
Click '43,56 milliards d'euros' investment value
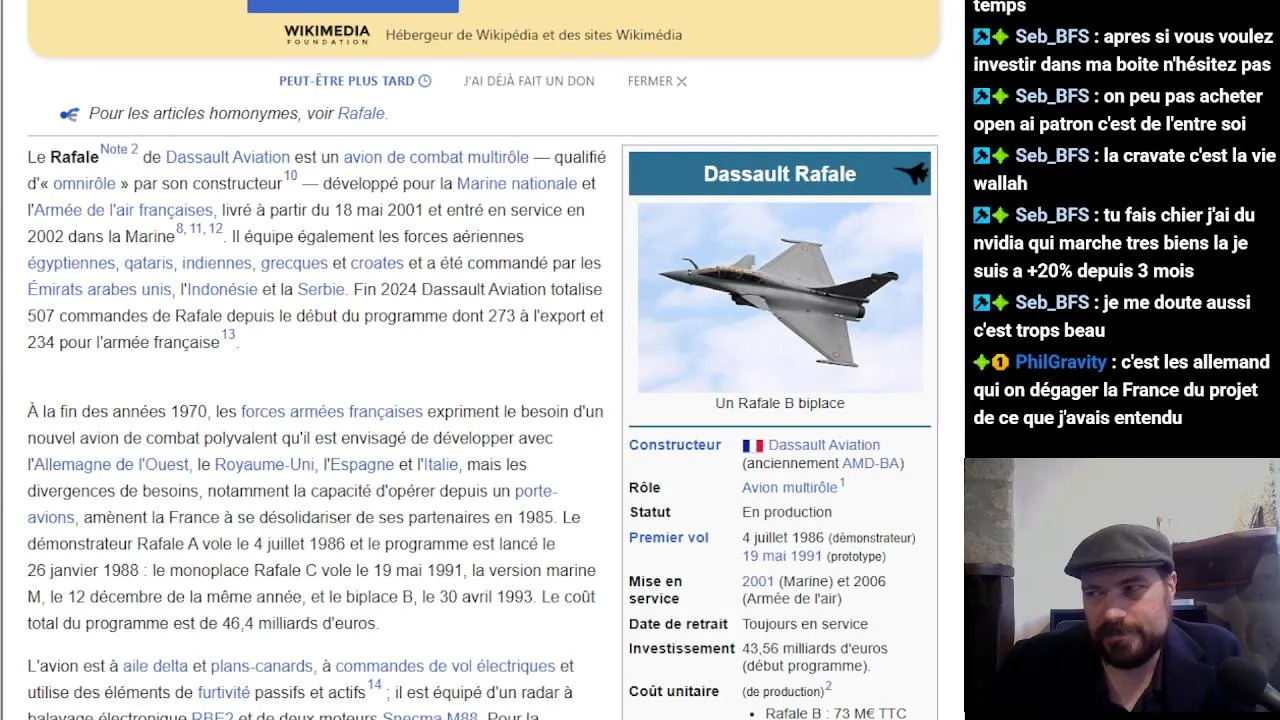(815, 648)
